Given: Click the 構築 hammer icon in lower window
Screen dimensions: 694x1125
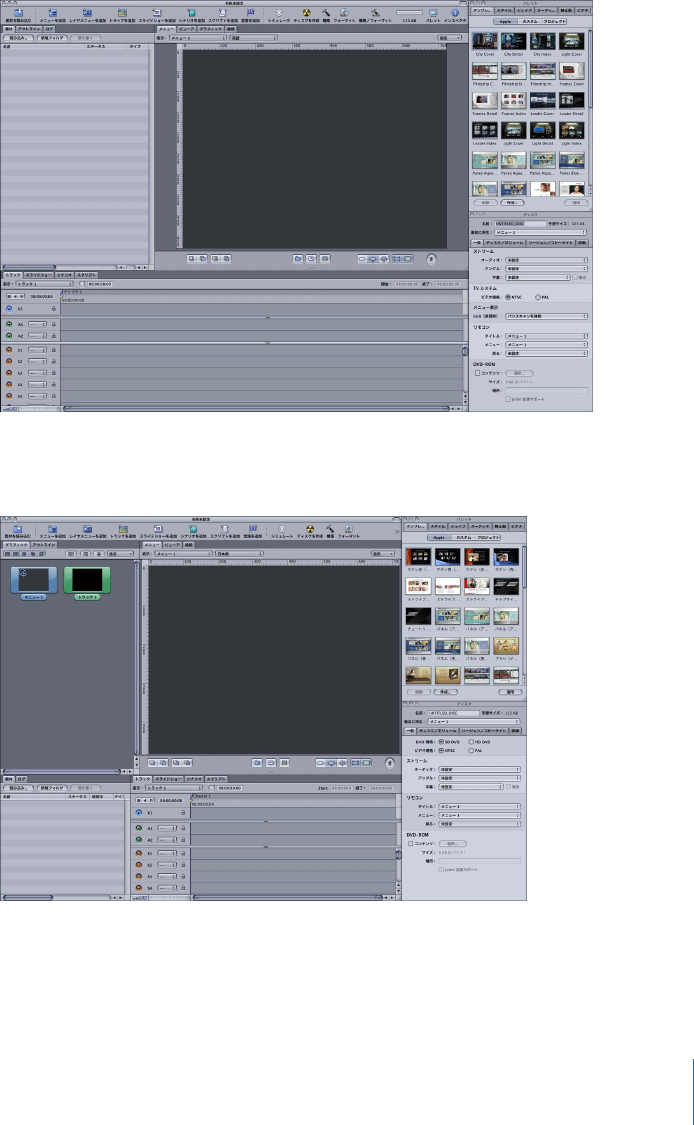Looking at the screenshot, I should coord(330,529).
